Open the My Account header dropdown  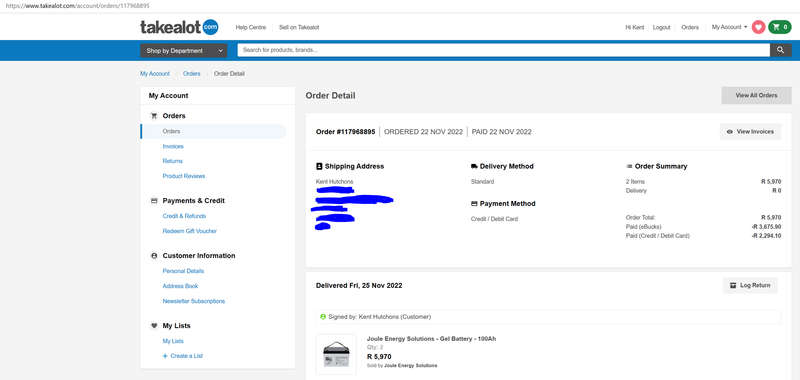coord(730,27)
